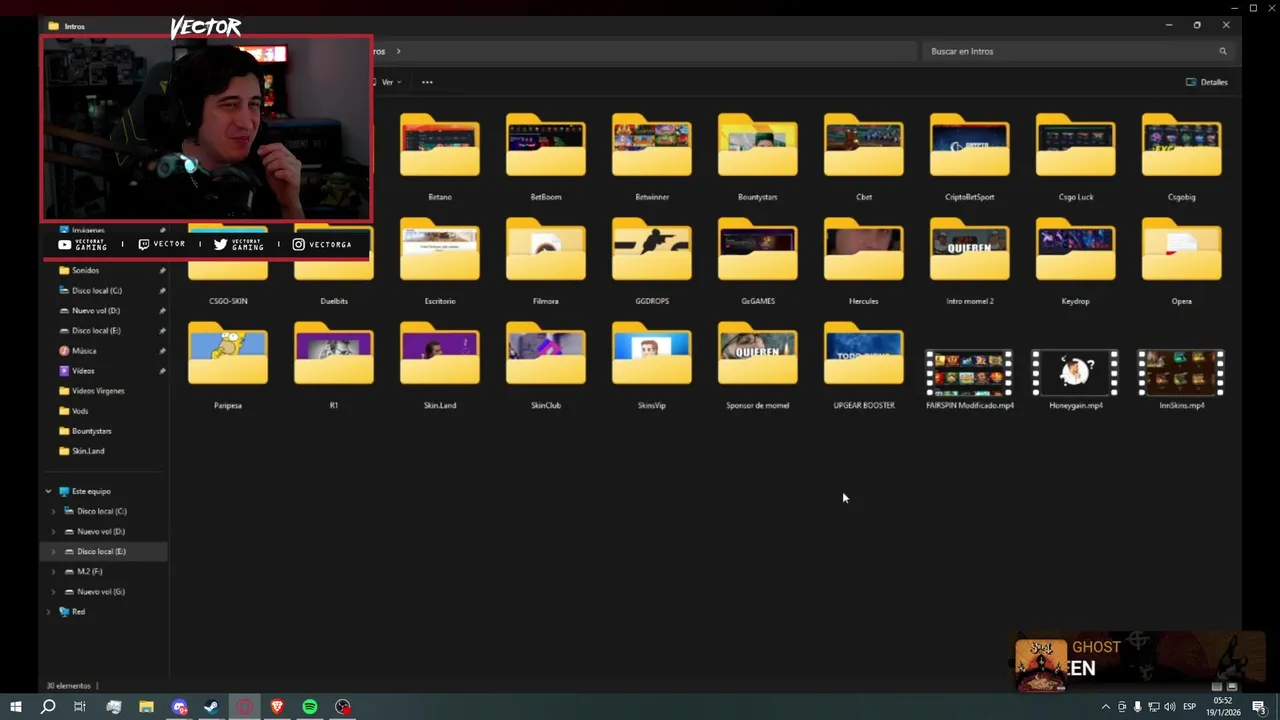Open Música in the sidebar

pos(83,351)
